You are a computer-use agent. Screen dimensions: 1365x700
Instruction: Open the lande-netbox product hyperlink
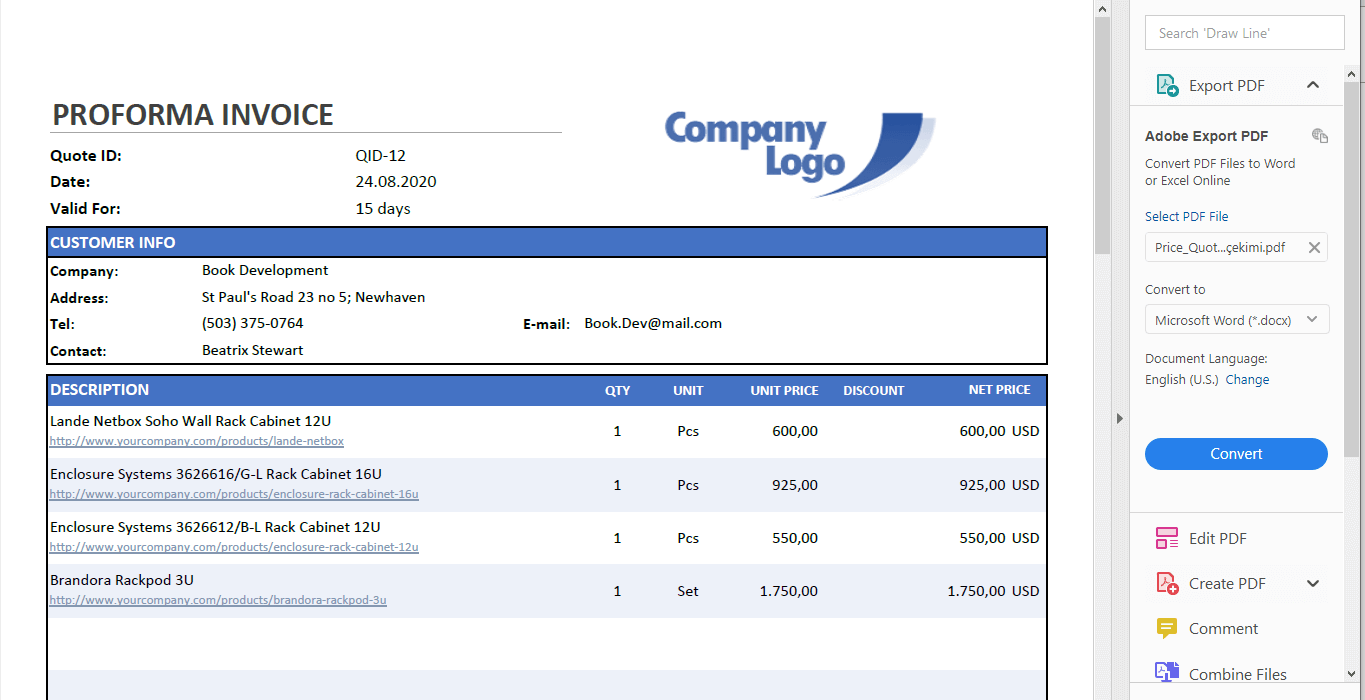pos(196,440)
